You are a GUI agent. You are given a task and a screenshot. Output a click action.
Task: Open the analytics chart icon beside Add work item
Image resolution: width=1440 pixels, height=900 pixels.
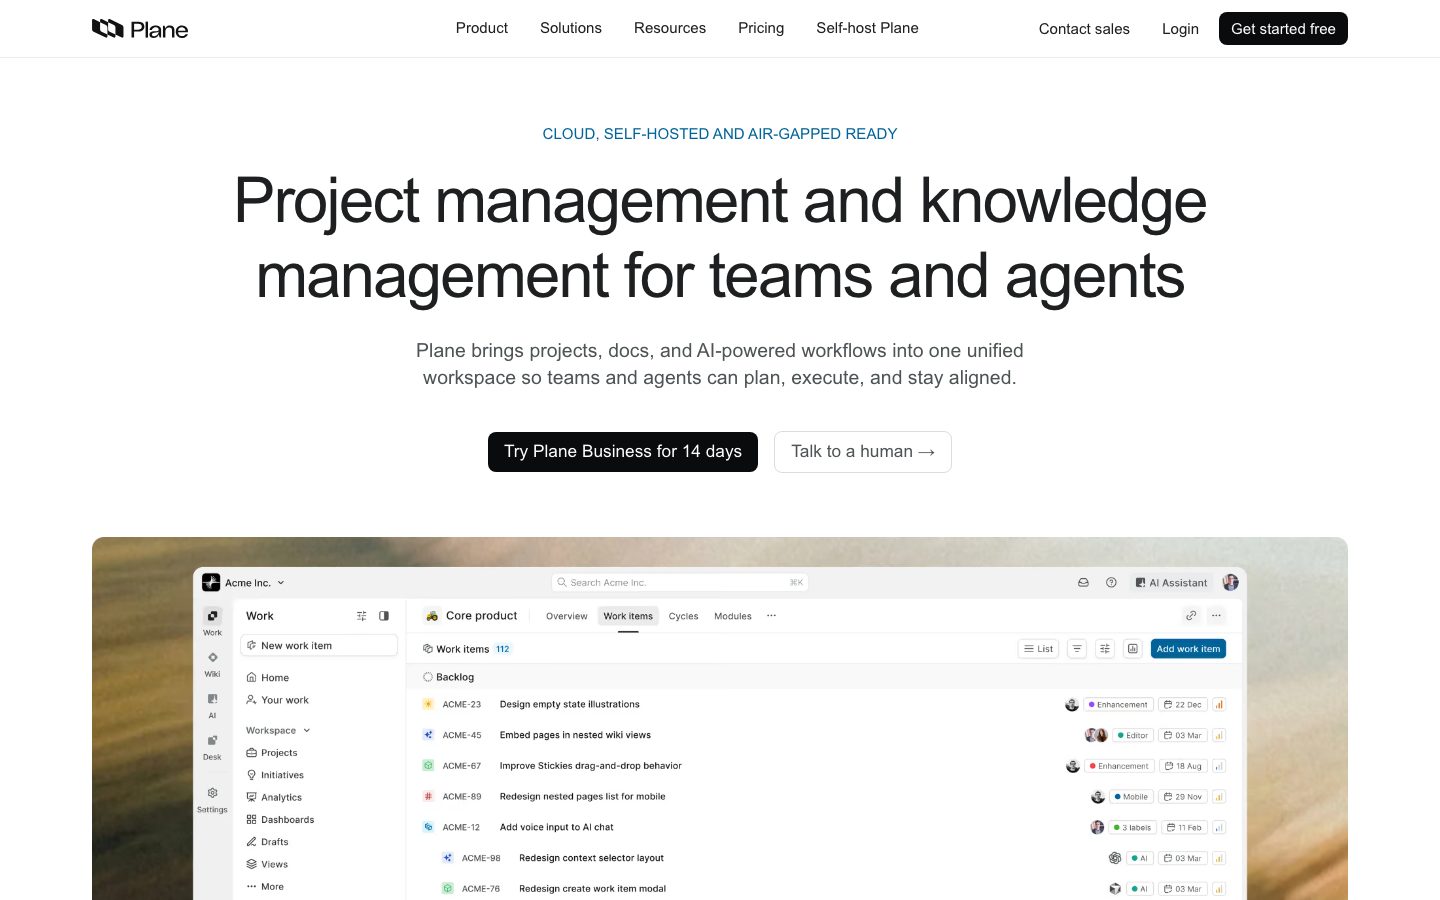1133,649
